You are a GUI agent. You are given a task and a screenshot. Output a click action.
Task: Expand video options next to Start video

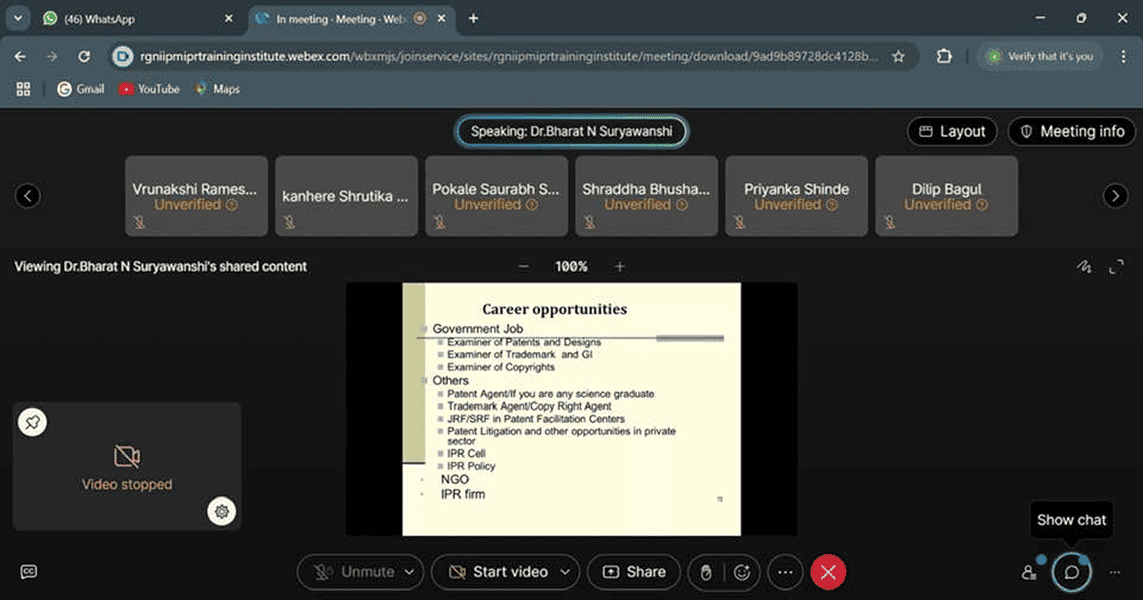(x=566, y=572)
